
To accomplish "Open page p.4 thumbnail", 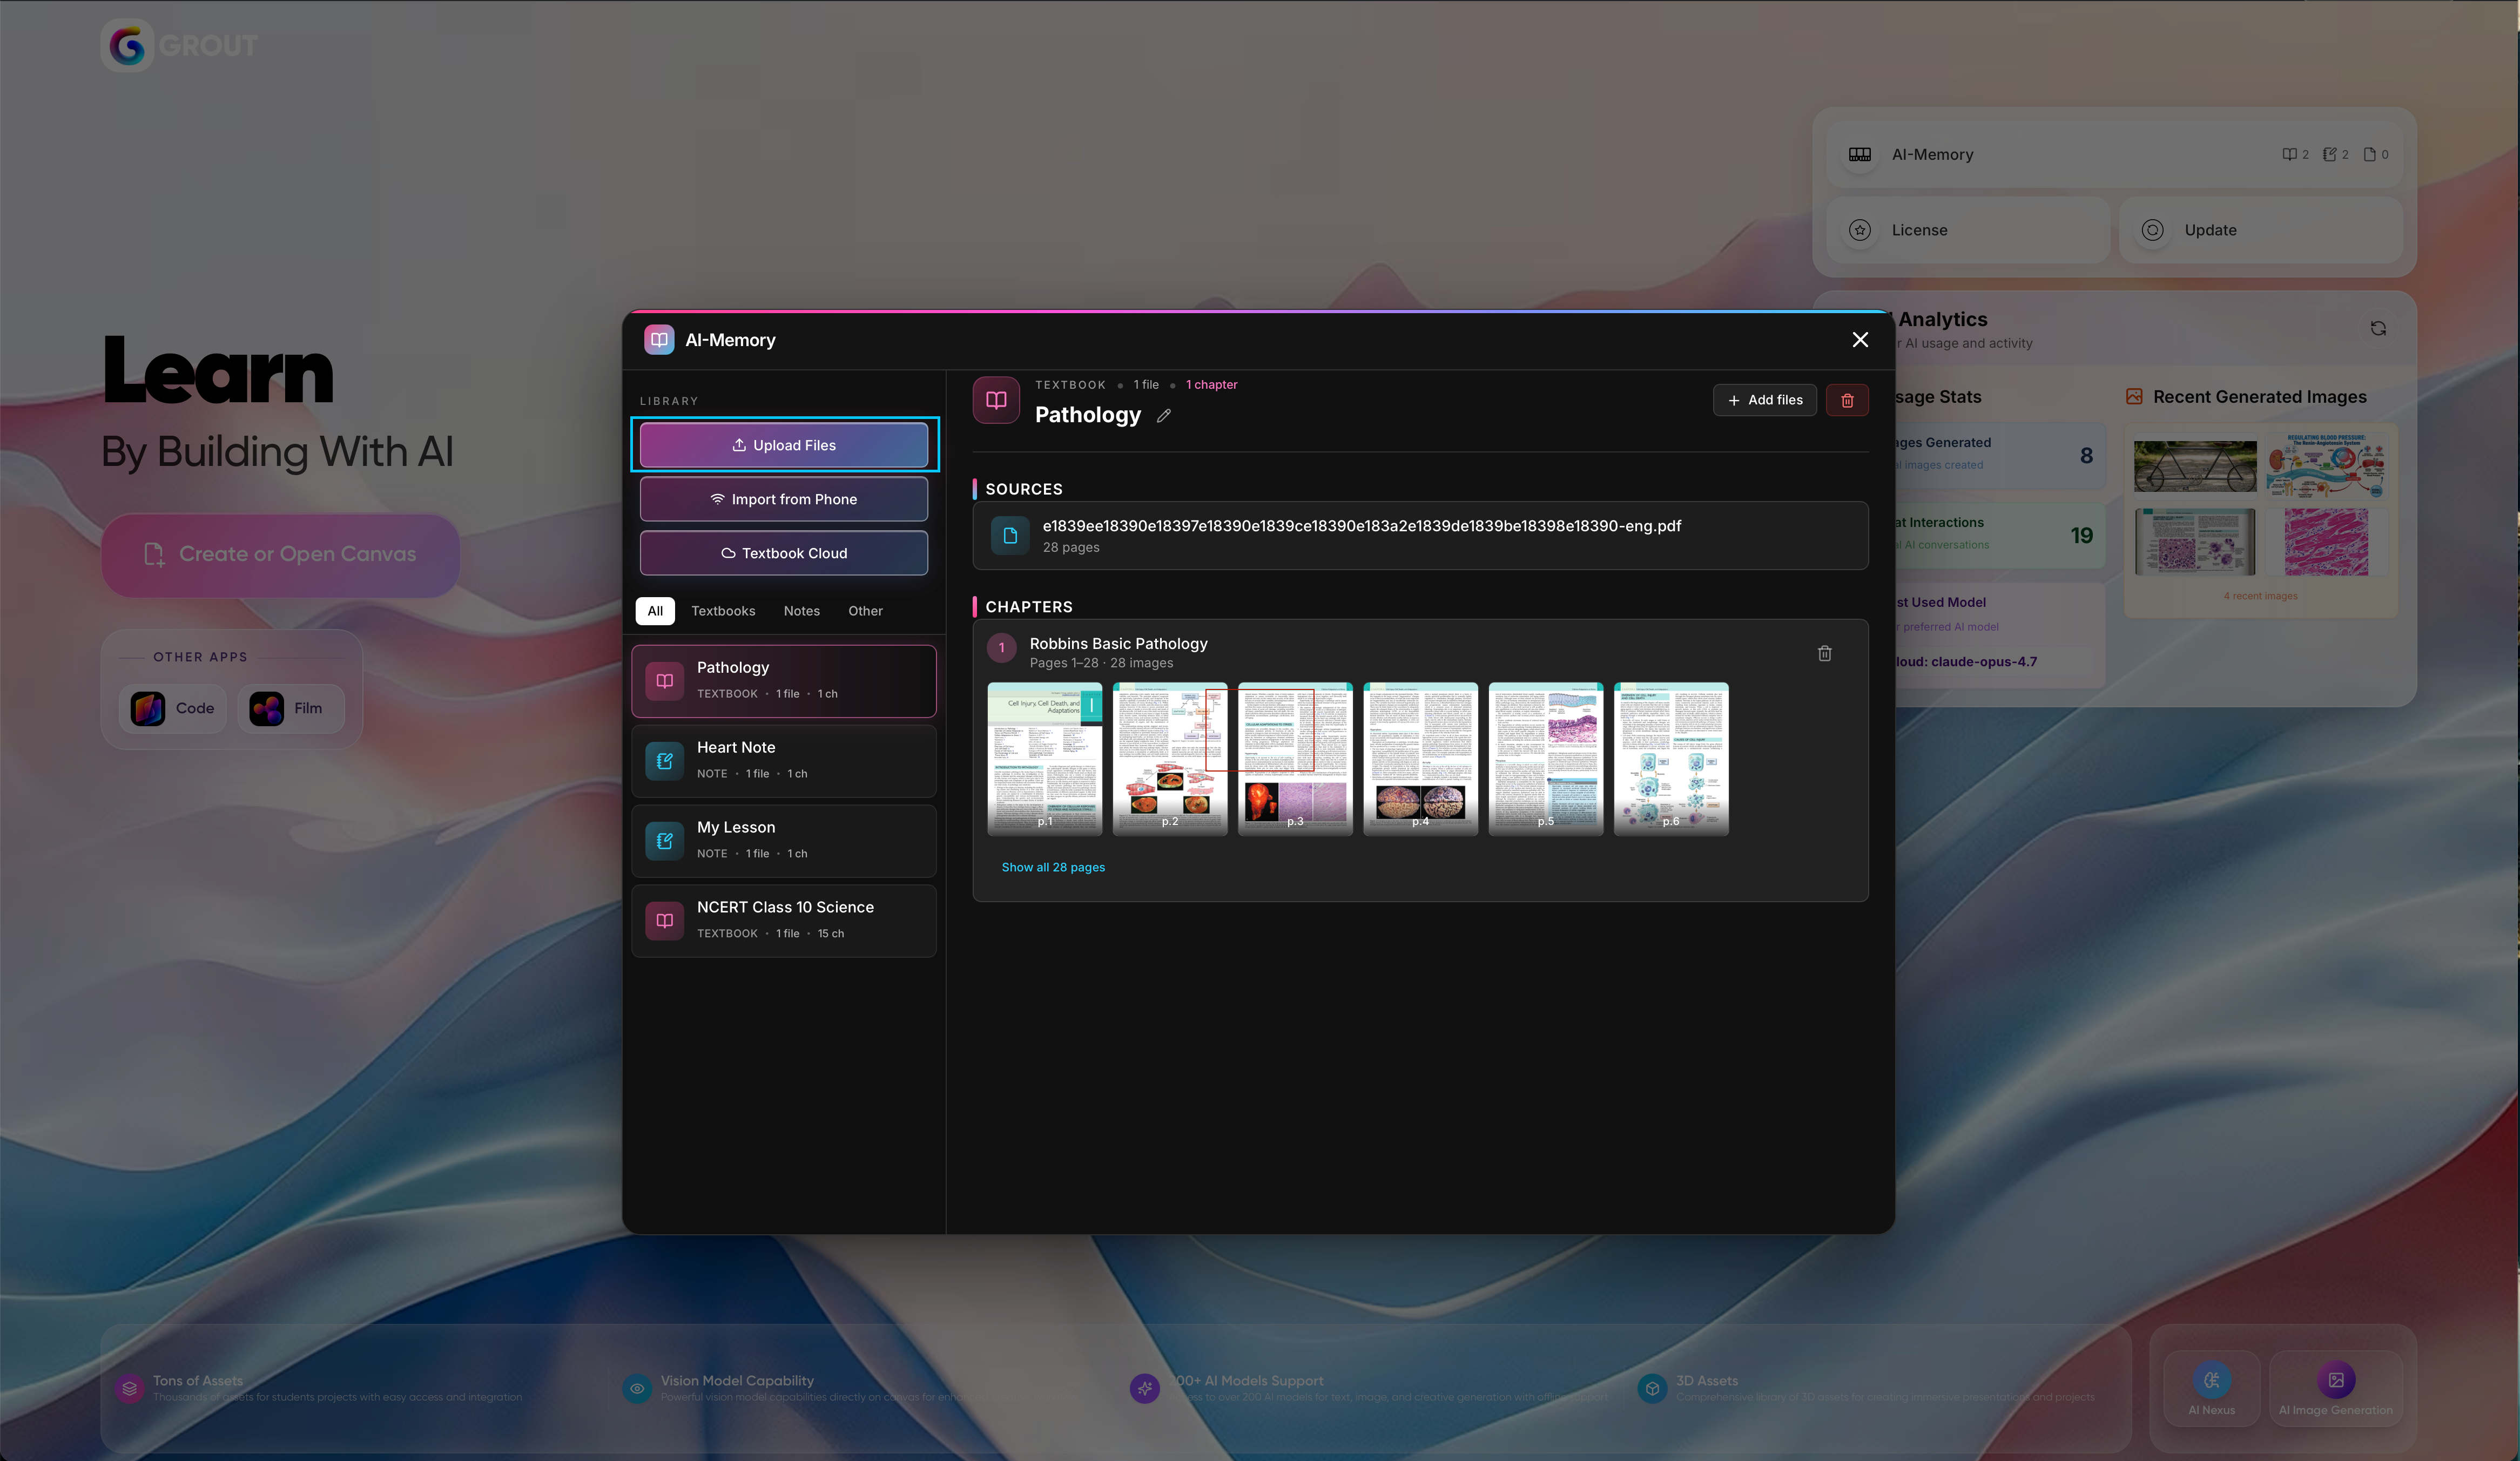I will pyautogui.click(x=1420, y=759).
